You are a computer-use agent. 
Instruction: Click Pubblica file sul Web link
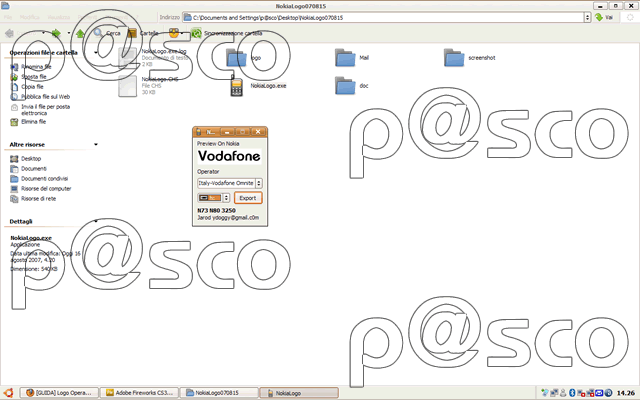[x=40, y=97]
